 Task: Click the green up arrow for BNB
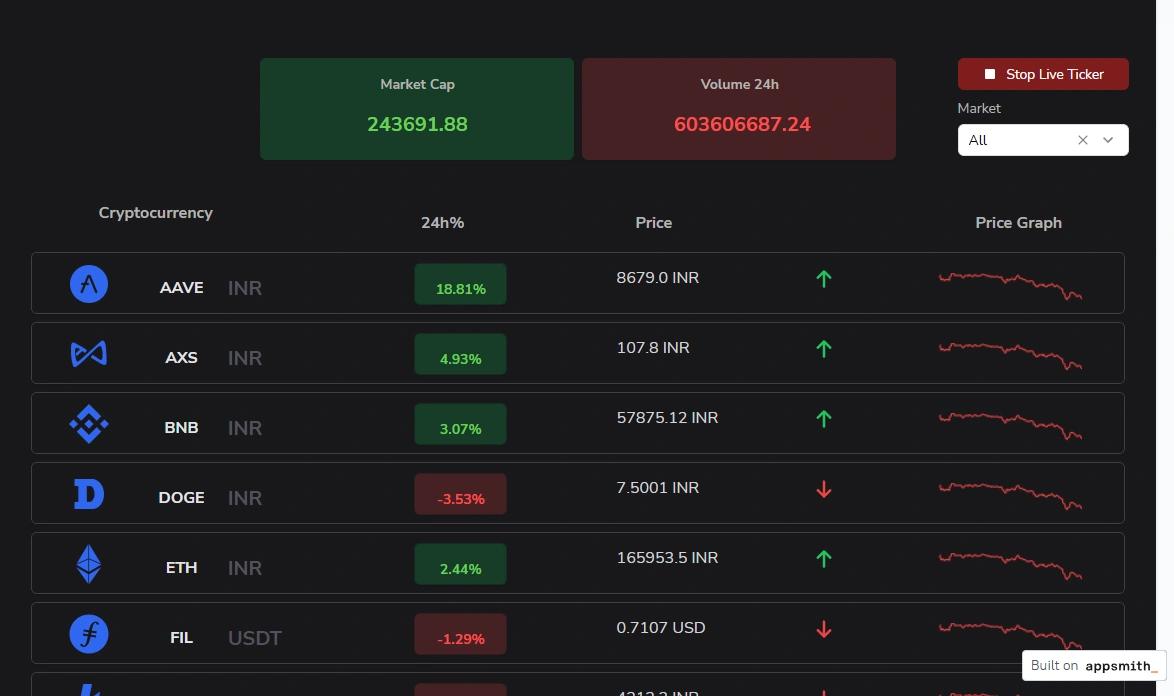[824, 419]
